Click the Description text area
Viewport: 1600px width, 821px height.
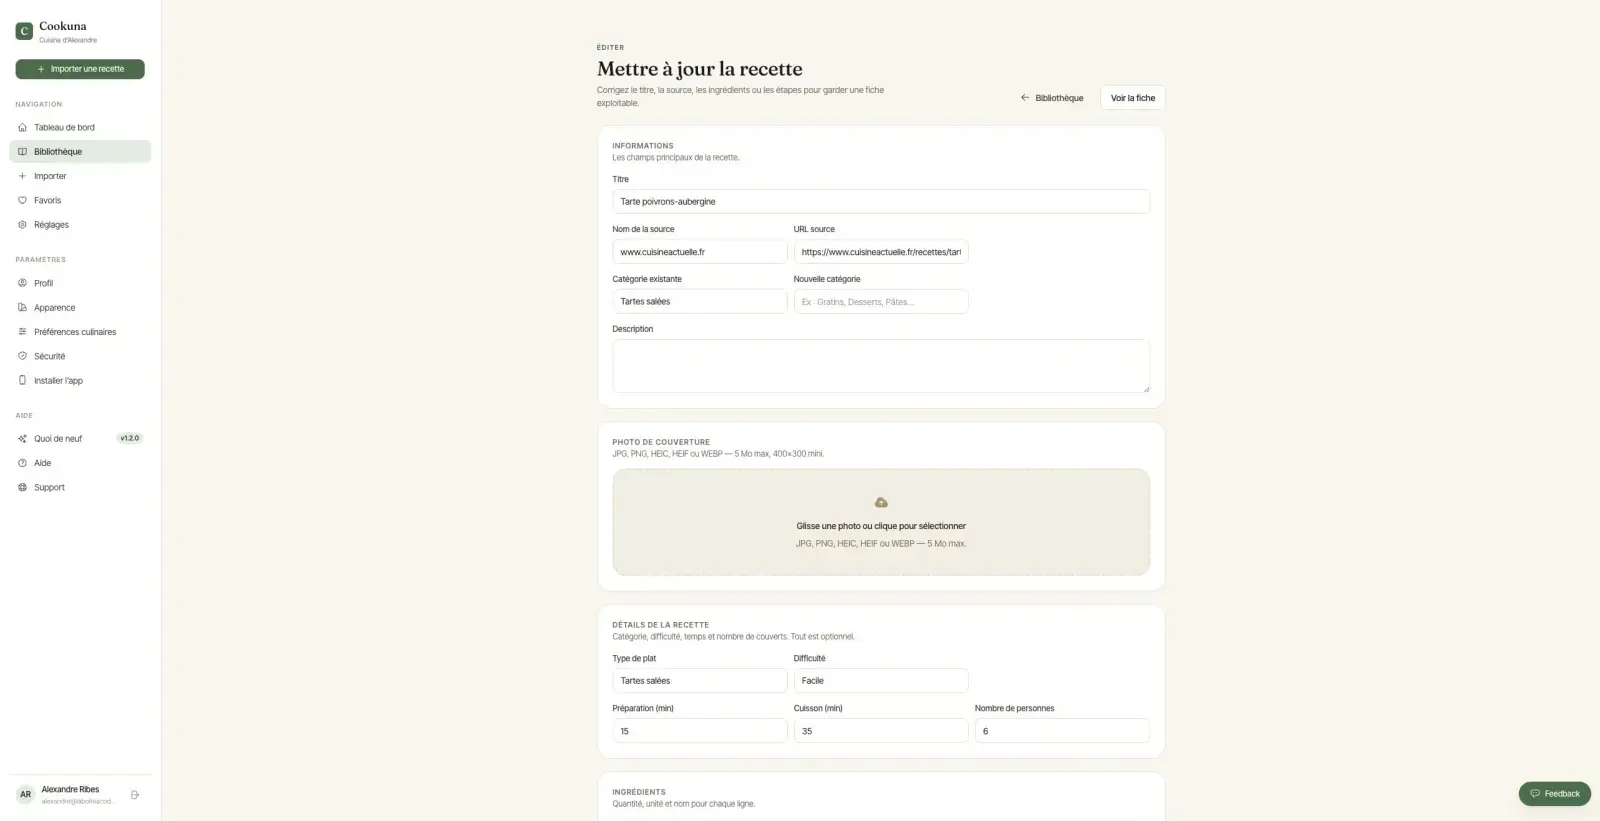[881, 366]
